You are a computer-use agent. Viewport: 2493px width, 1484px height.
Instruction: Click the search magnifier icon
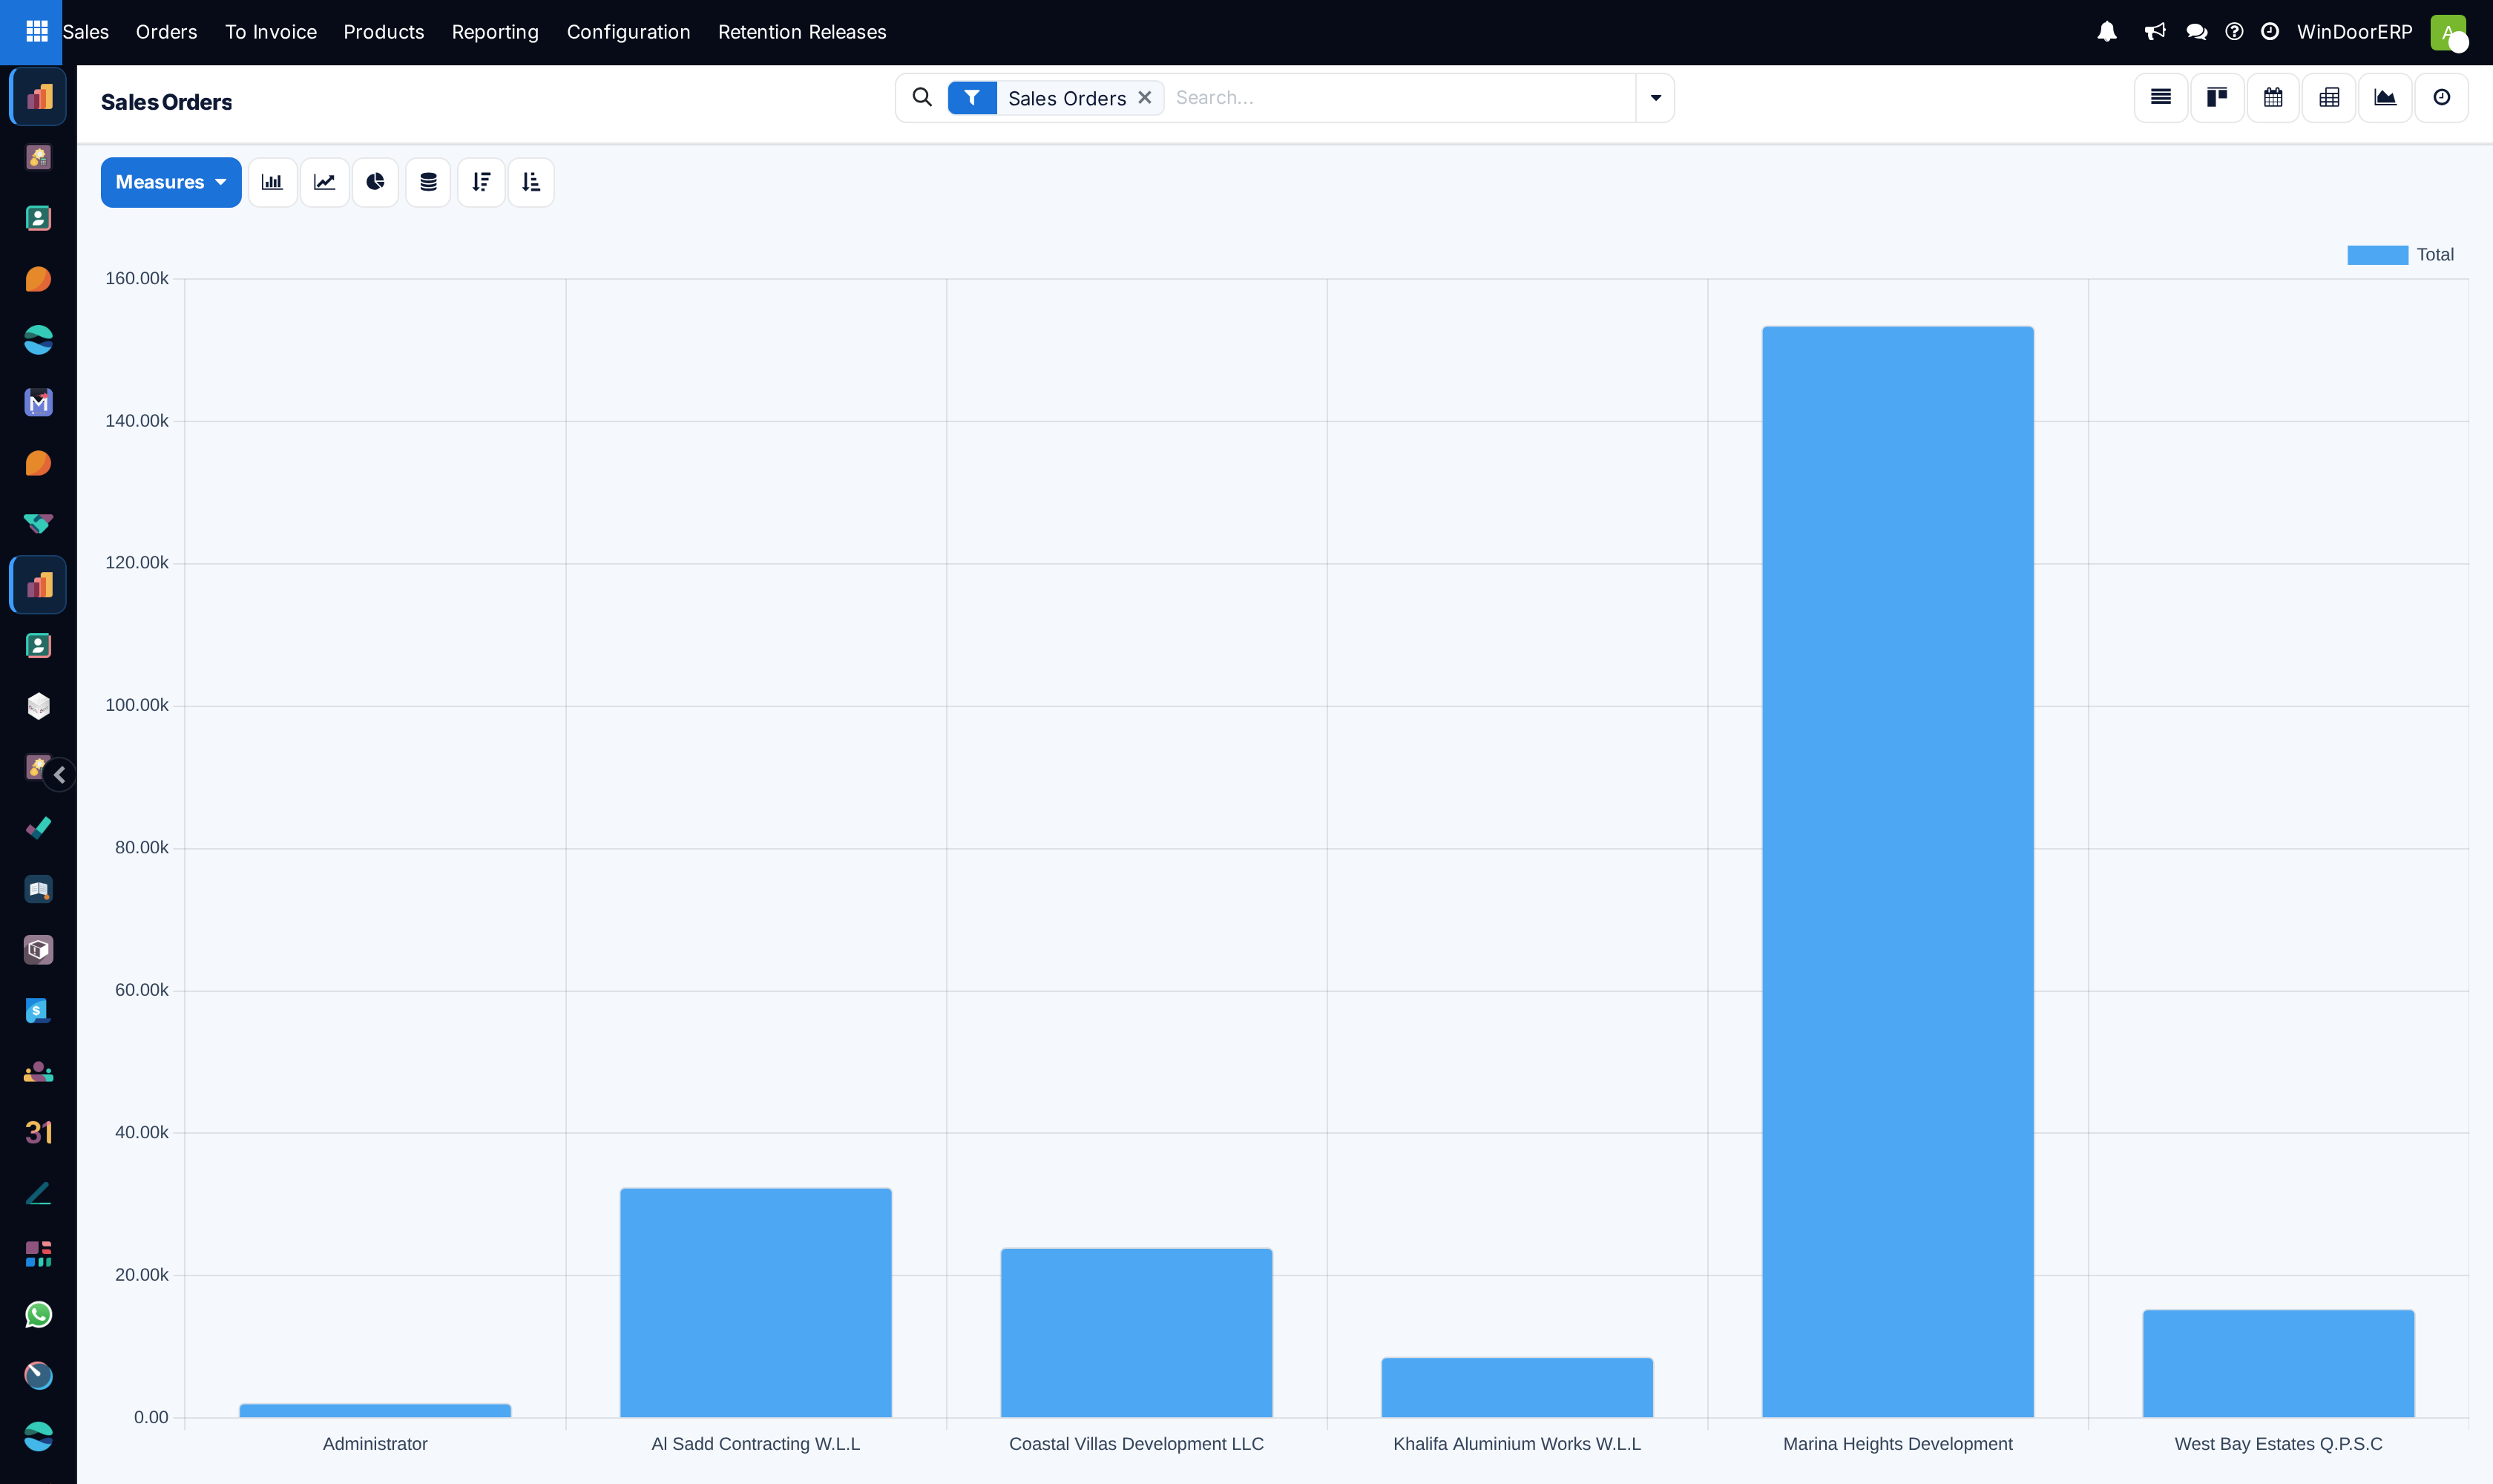pyautogui.click(x=922, y=97)
